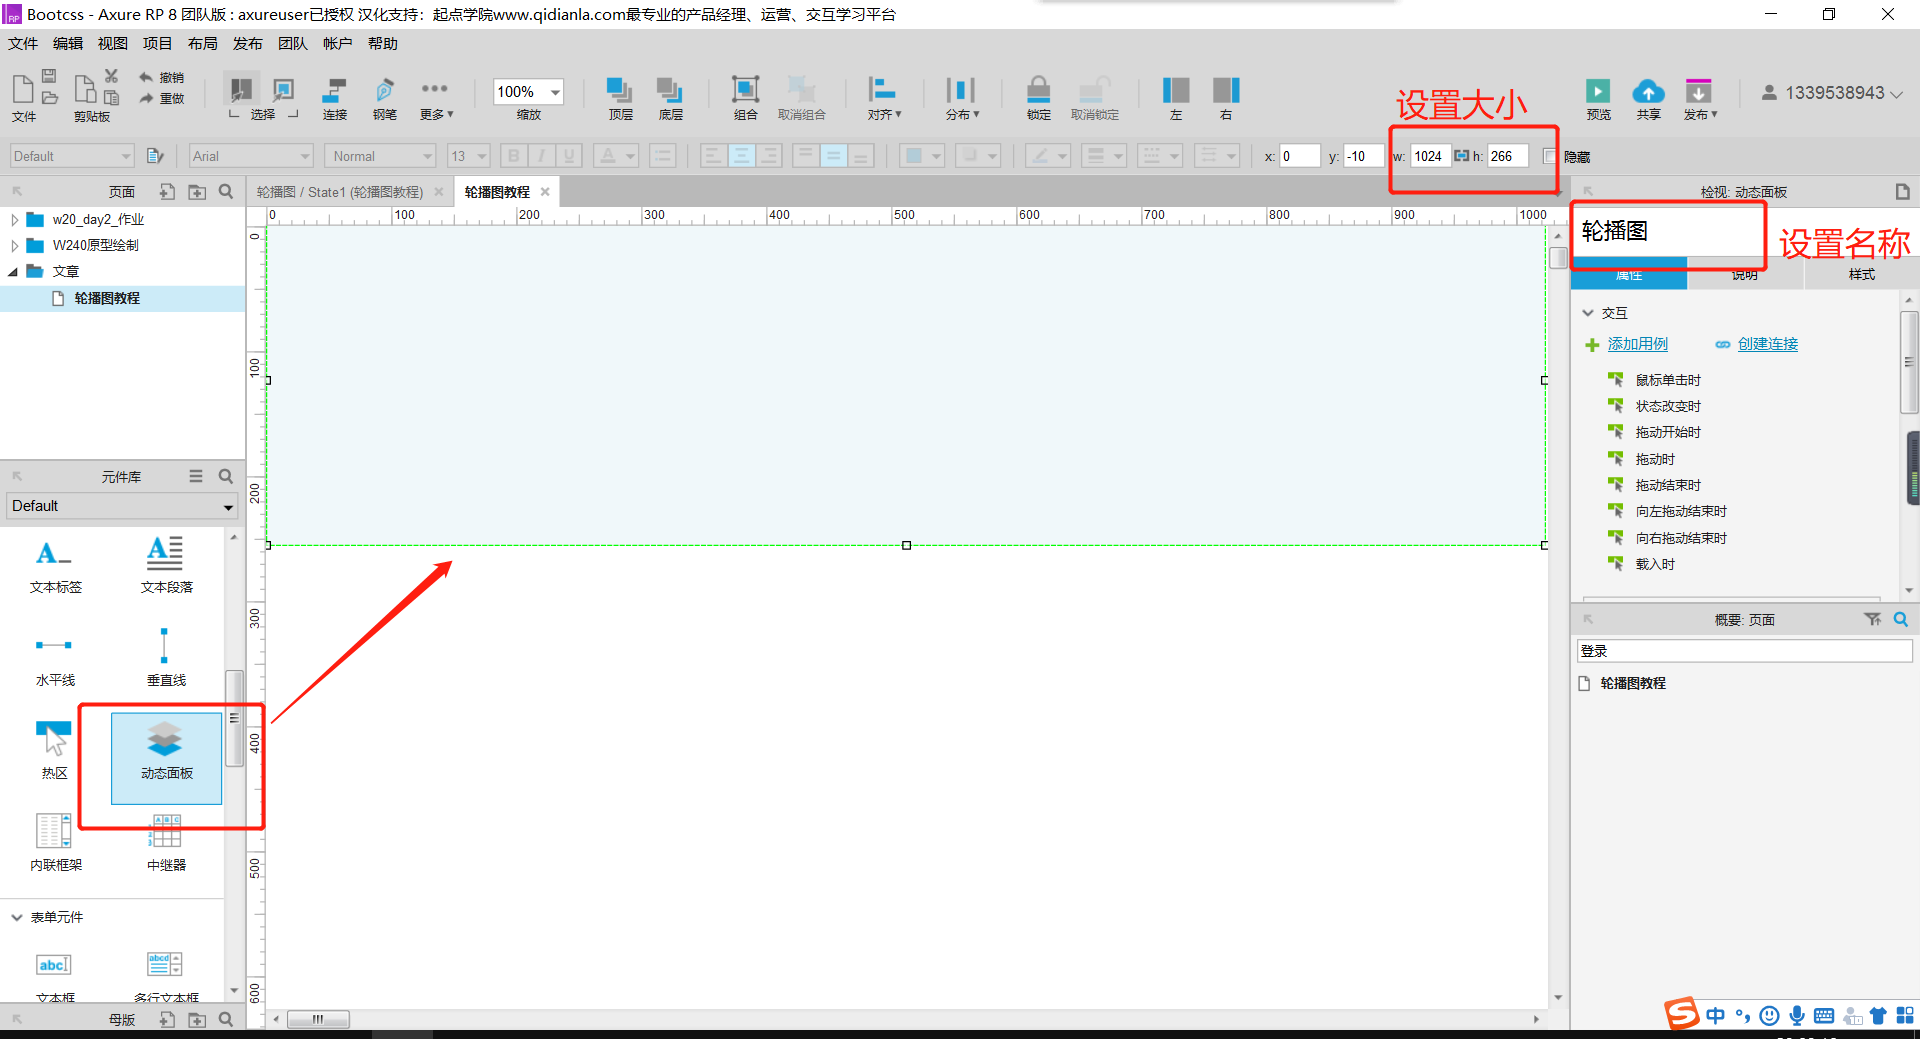Image resolution: width=1920 pixels, height=1039 pixels.
Task: Open the 对齐 align dropdown
Action: [883, 98]
